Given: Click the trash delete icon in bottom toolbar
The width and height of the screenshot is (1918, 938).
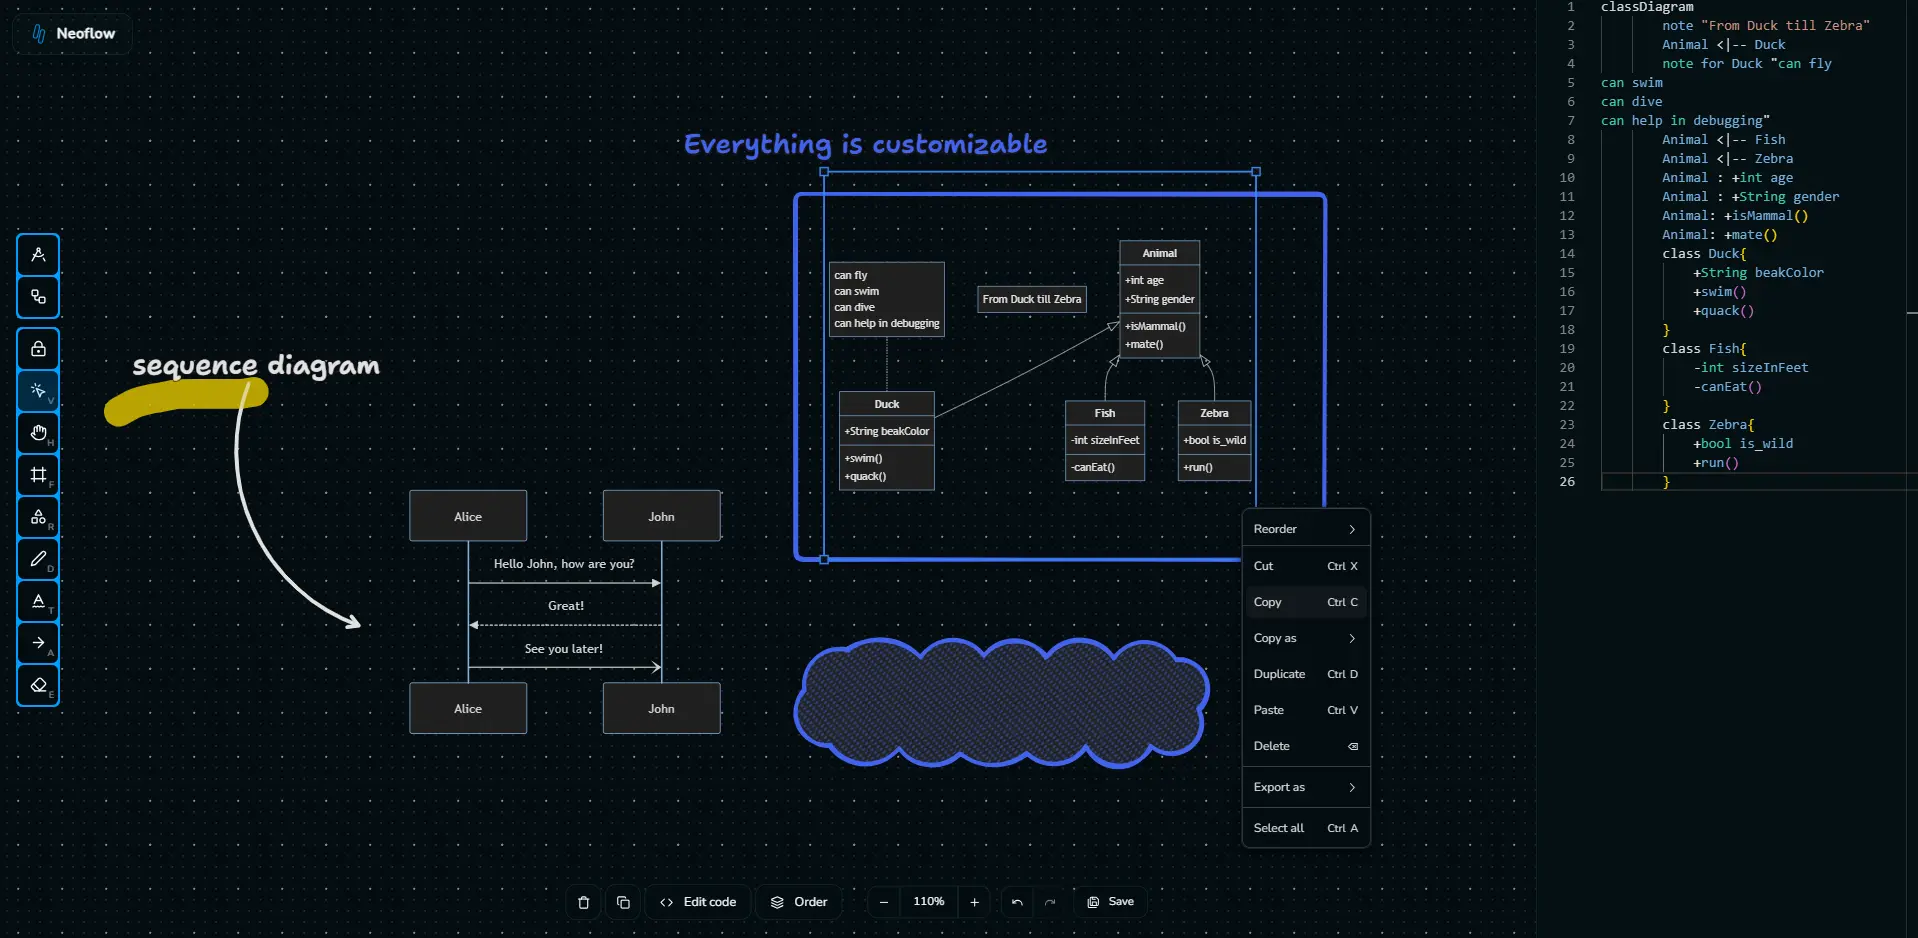Looking at the screenshot, I should 583,902.
